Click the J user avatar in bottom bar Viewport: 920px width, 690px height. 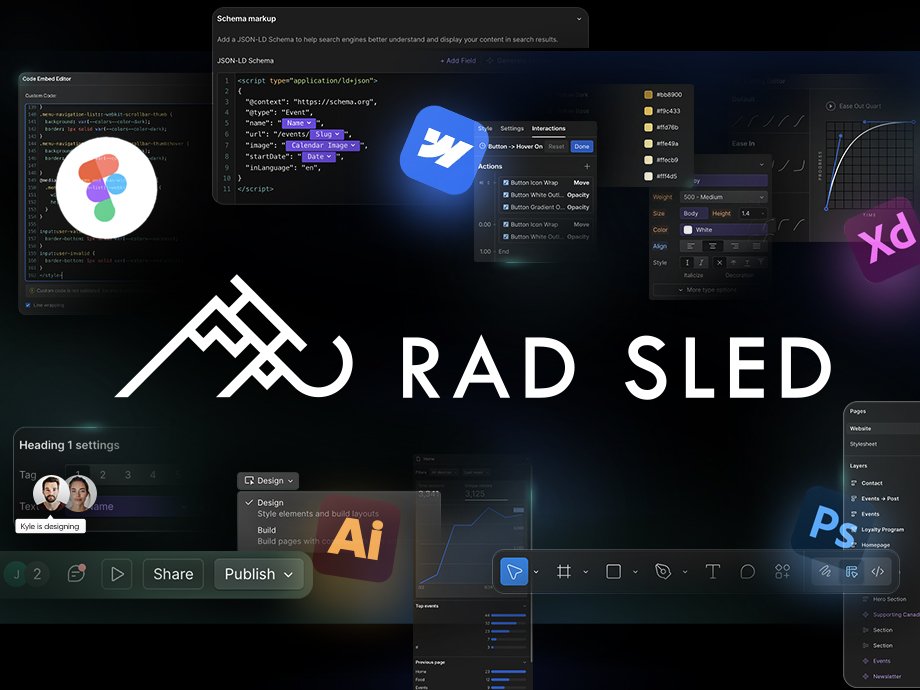click(16, 574)
